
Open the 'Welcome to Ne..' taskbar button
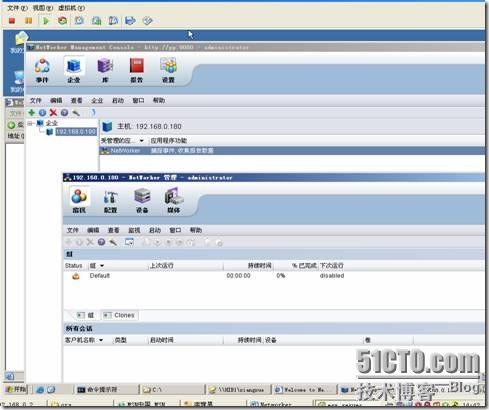pos(304,389)
